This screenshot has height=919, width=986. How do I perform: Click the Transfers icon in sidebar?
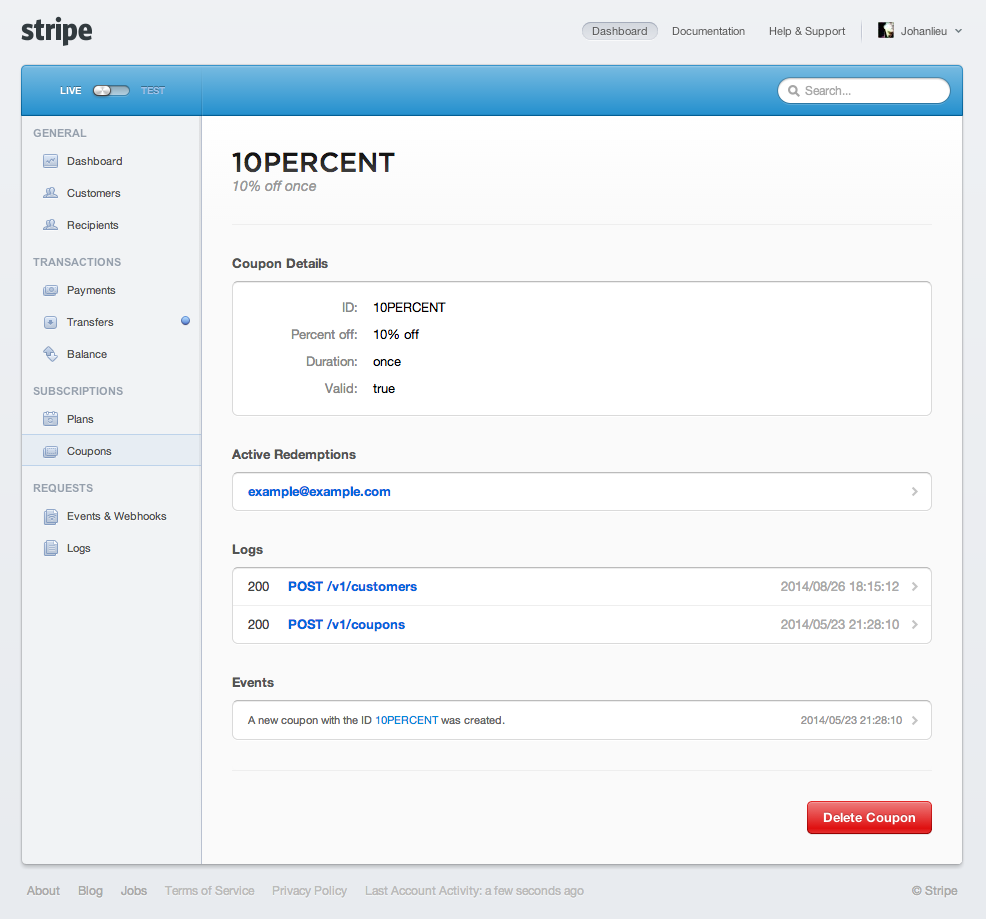click(x=50, y=322)
